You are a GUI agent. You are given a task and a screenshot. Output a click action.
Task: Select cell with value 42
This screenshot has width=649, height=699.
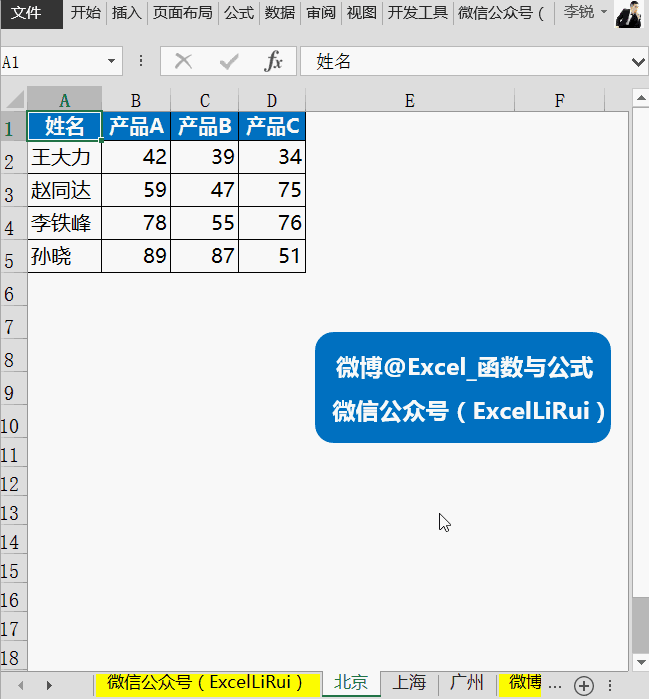(x=136, y=157)
